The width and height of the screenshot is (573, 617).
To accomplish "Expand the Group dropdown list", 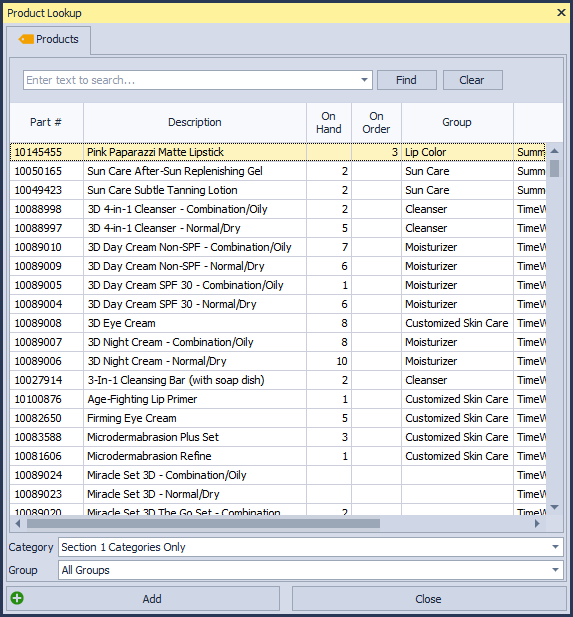I will pos(555,570).
